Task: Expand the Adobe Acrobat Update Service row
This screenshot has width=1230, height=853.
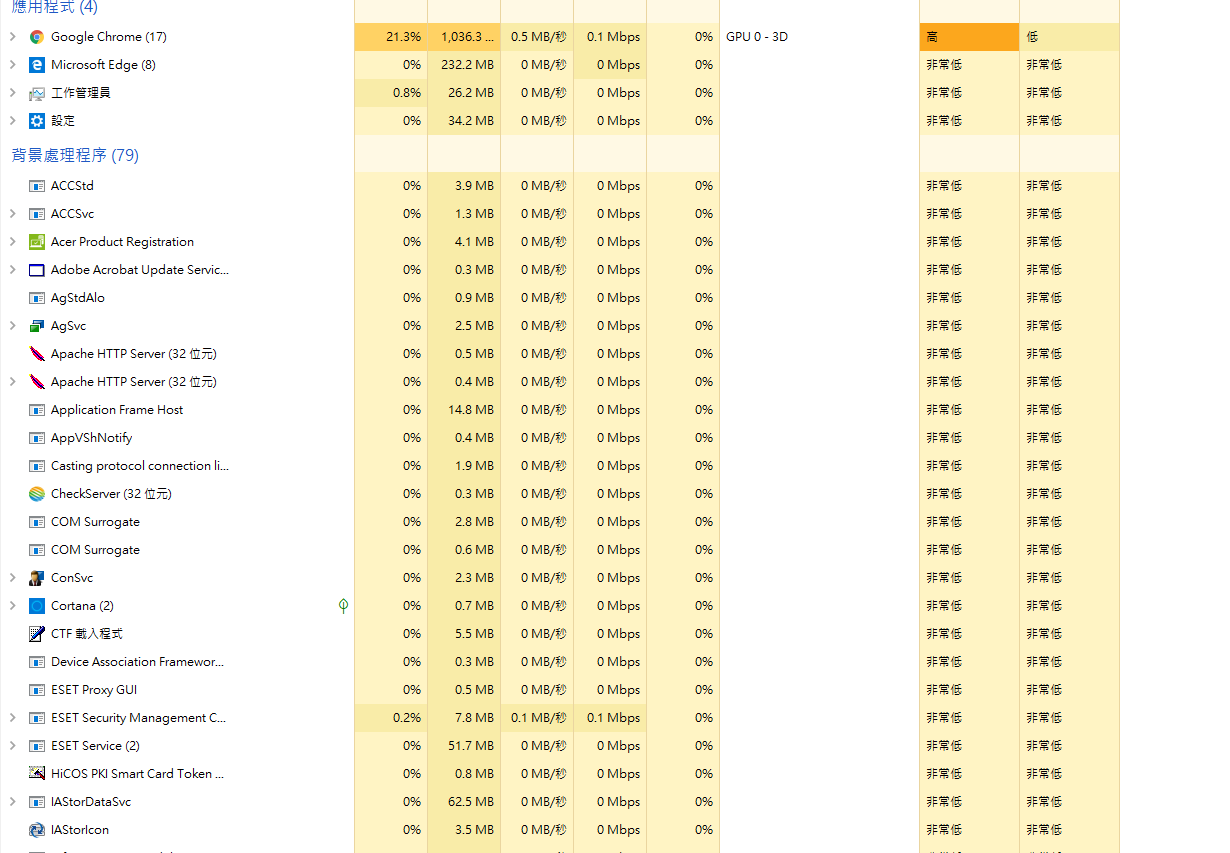Action: [12, 270]
